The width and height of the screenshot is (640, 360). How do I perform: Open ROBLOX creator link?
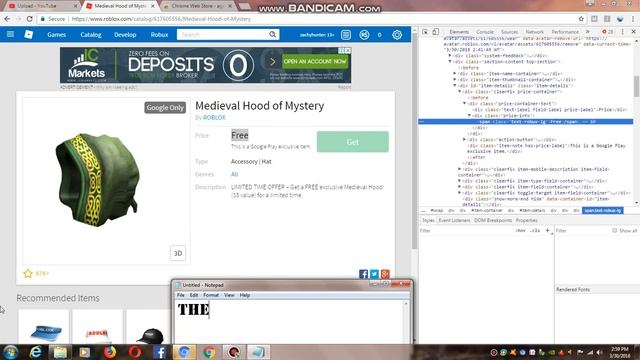point(214,118)
